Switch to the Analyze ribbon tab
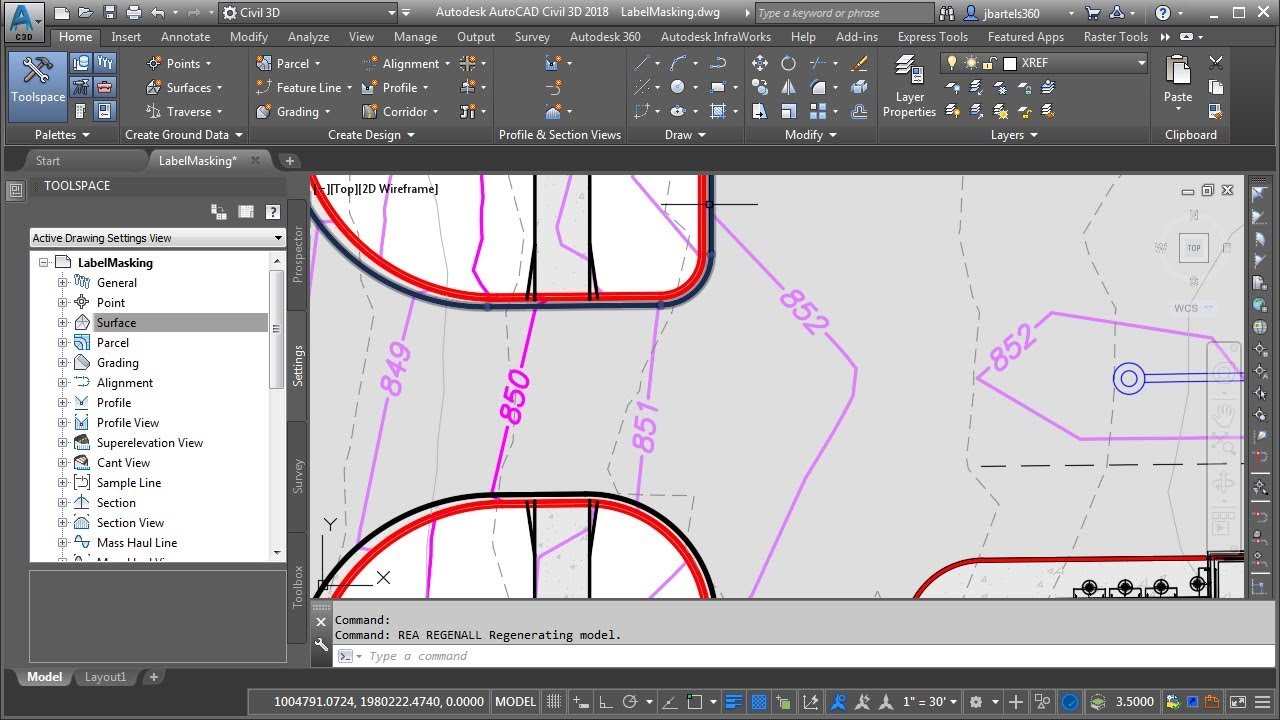This screenshot has width=1280, height=720. [308, 37]
